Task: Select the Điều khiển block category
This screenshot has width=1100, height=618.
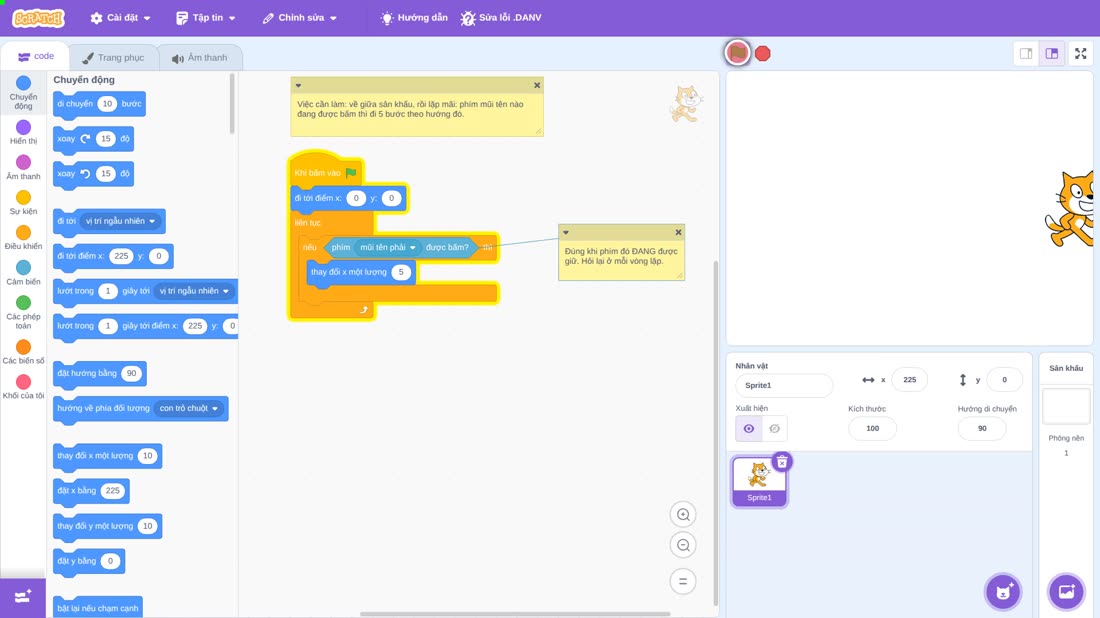Action: click(x=23, y=238)
